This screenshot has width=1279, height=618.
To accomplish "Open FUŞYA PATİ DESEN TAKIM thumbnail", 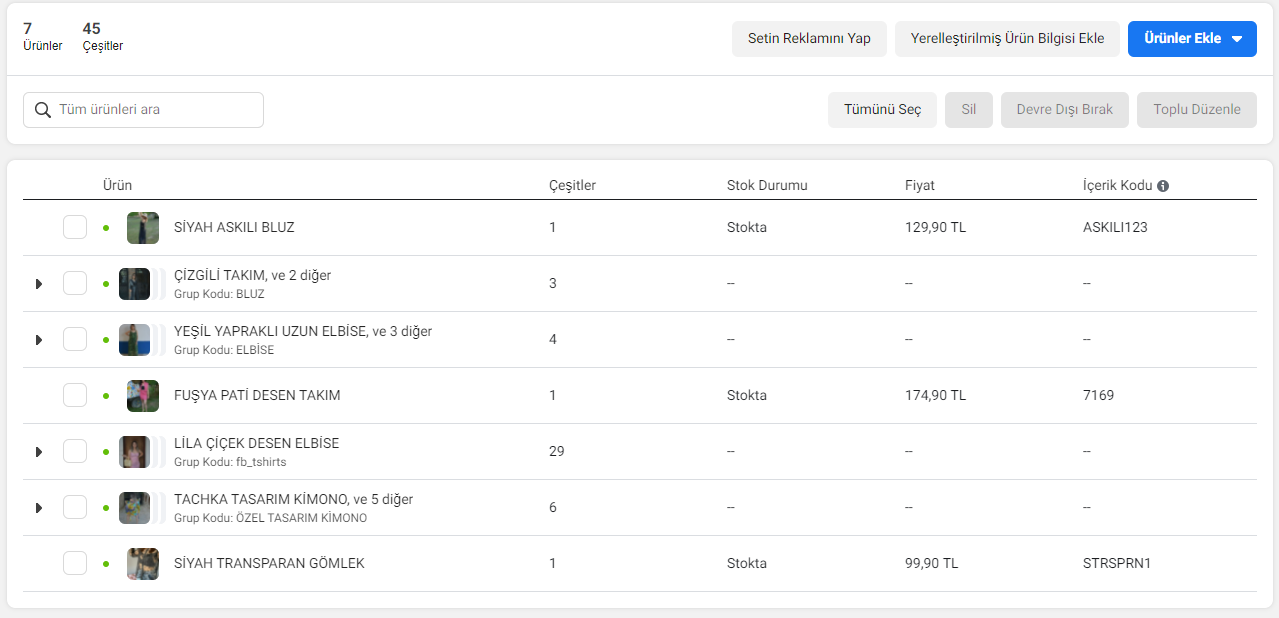I will click(x=143, y=396).
